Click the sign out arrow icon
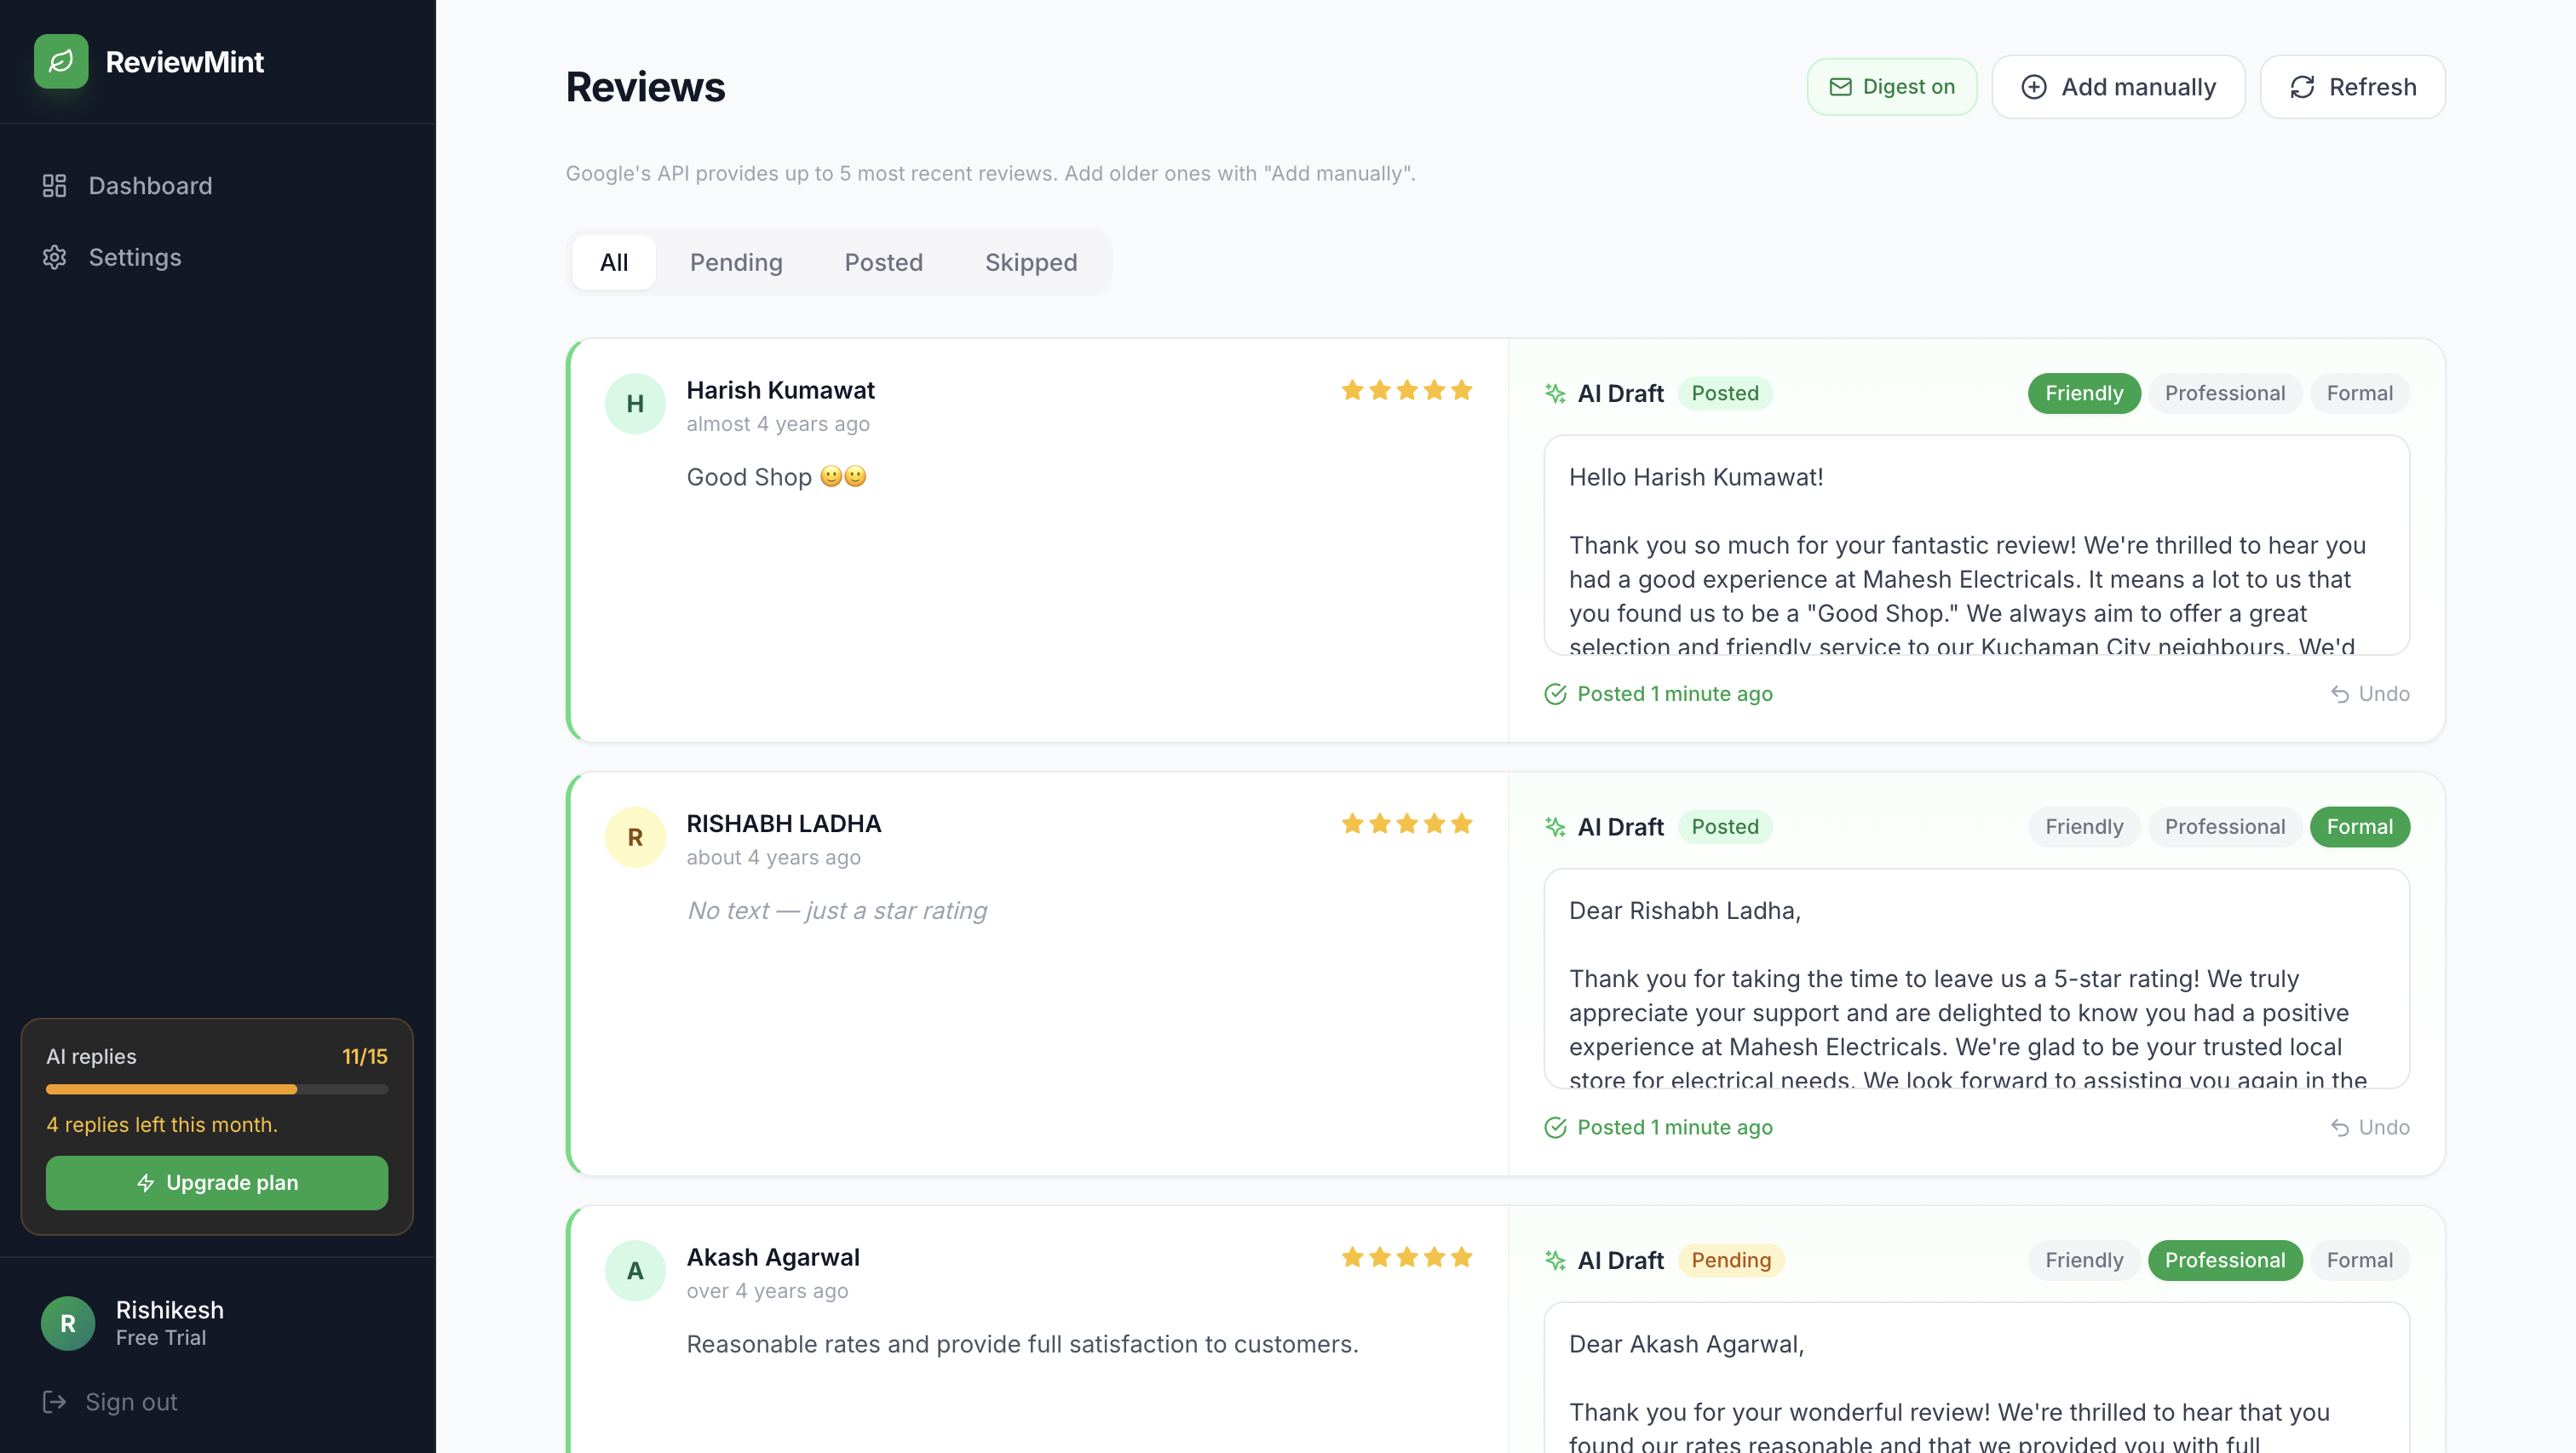The width and height of the screenshot is (2576, 1453). pos(54,1401)
